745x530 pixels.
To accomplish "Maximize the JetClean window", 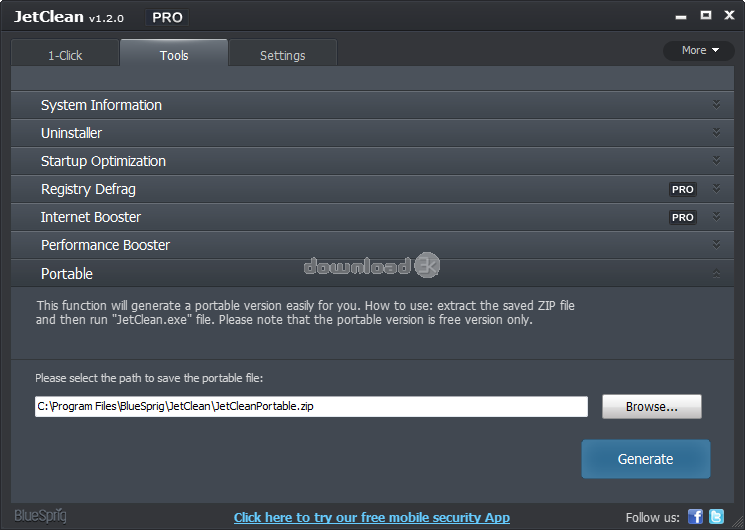I will click(x=706, y=15).
